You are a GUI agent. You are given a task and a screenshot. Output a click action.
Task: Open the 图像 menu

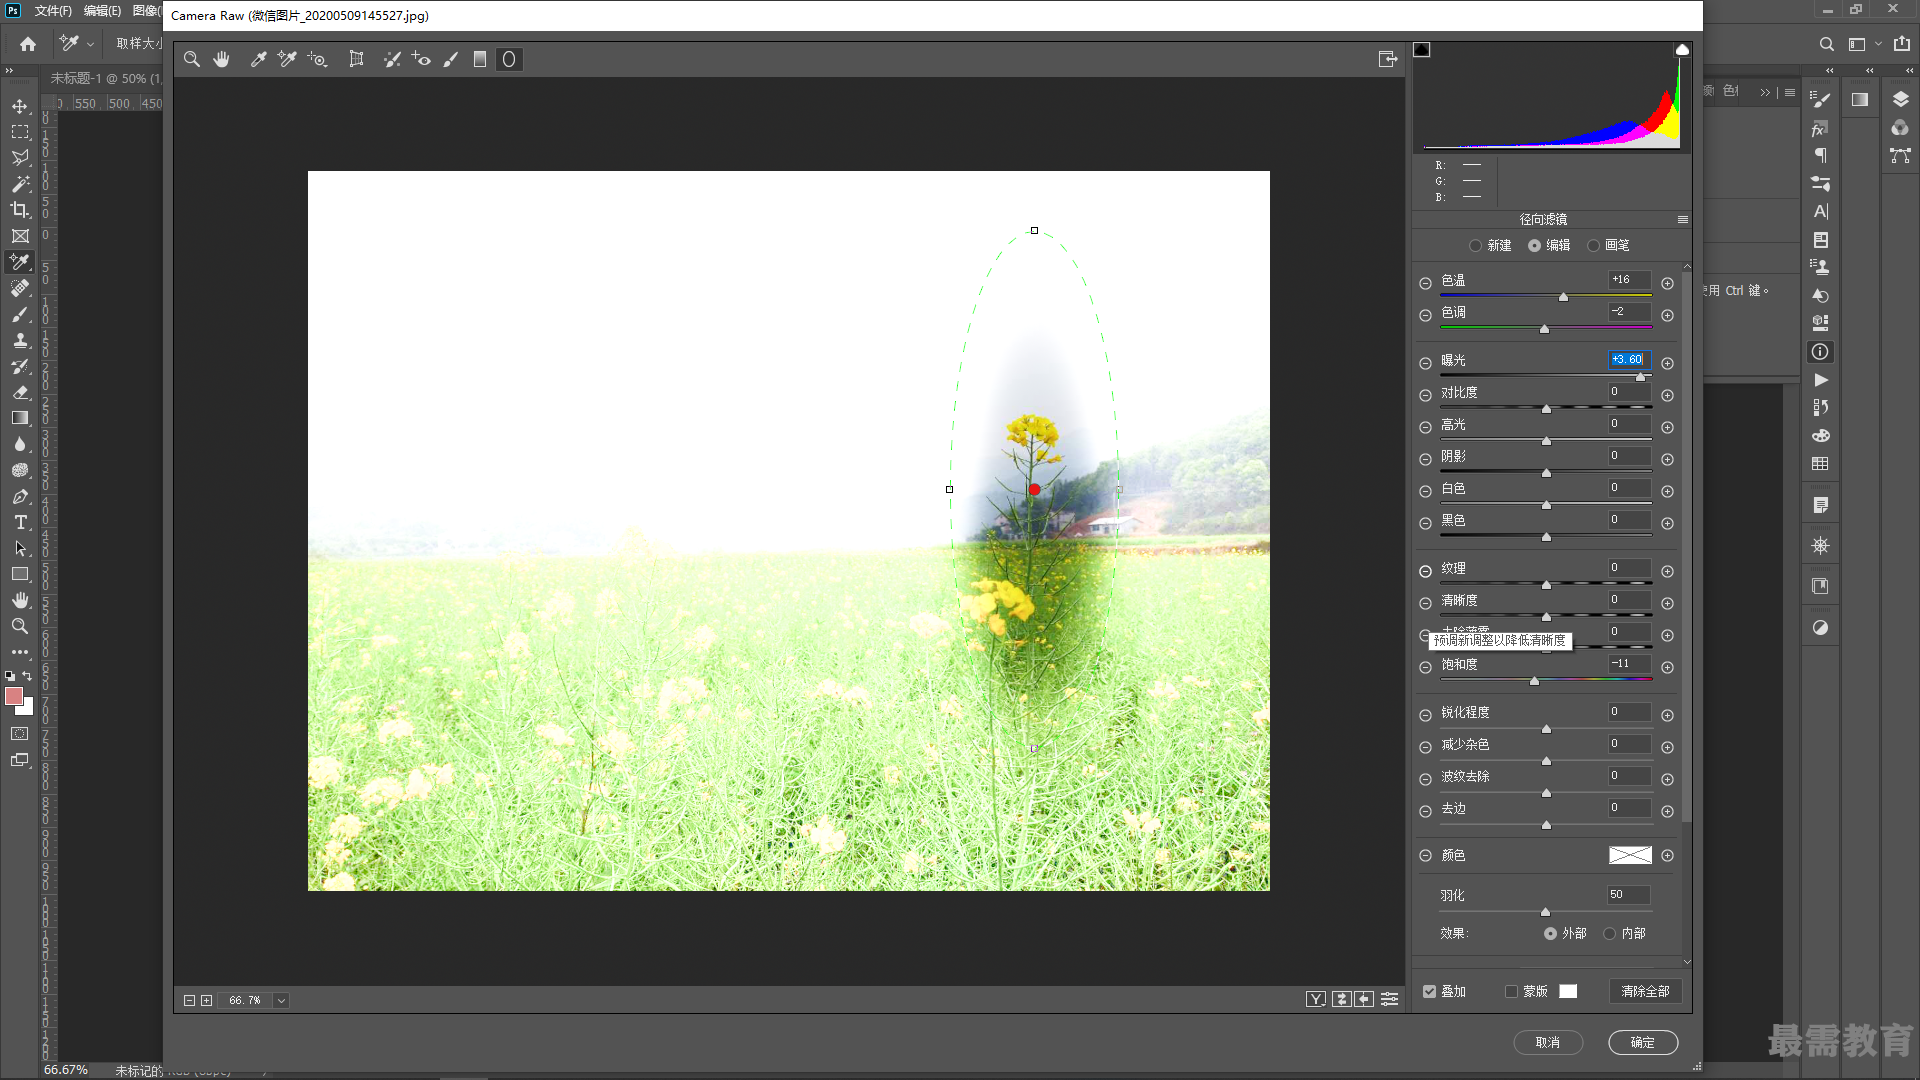point(146,11)
